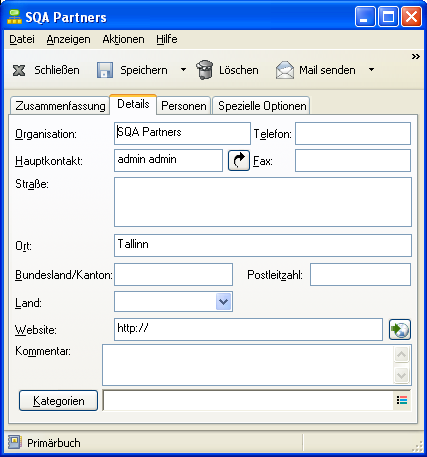Open website in browser via globe icon
The height and width of the screenshot is (457, 427).
click(x=400, y=329)
